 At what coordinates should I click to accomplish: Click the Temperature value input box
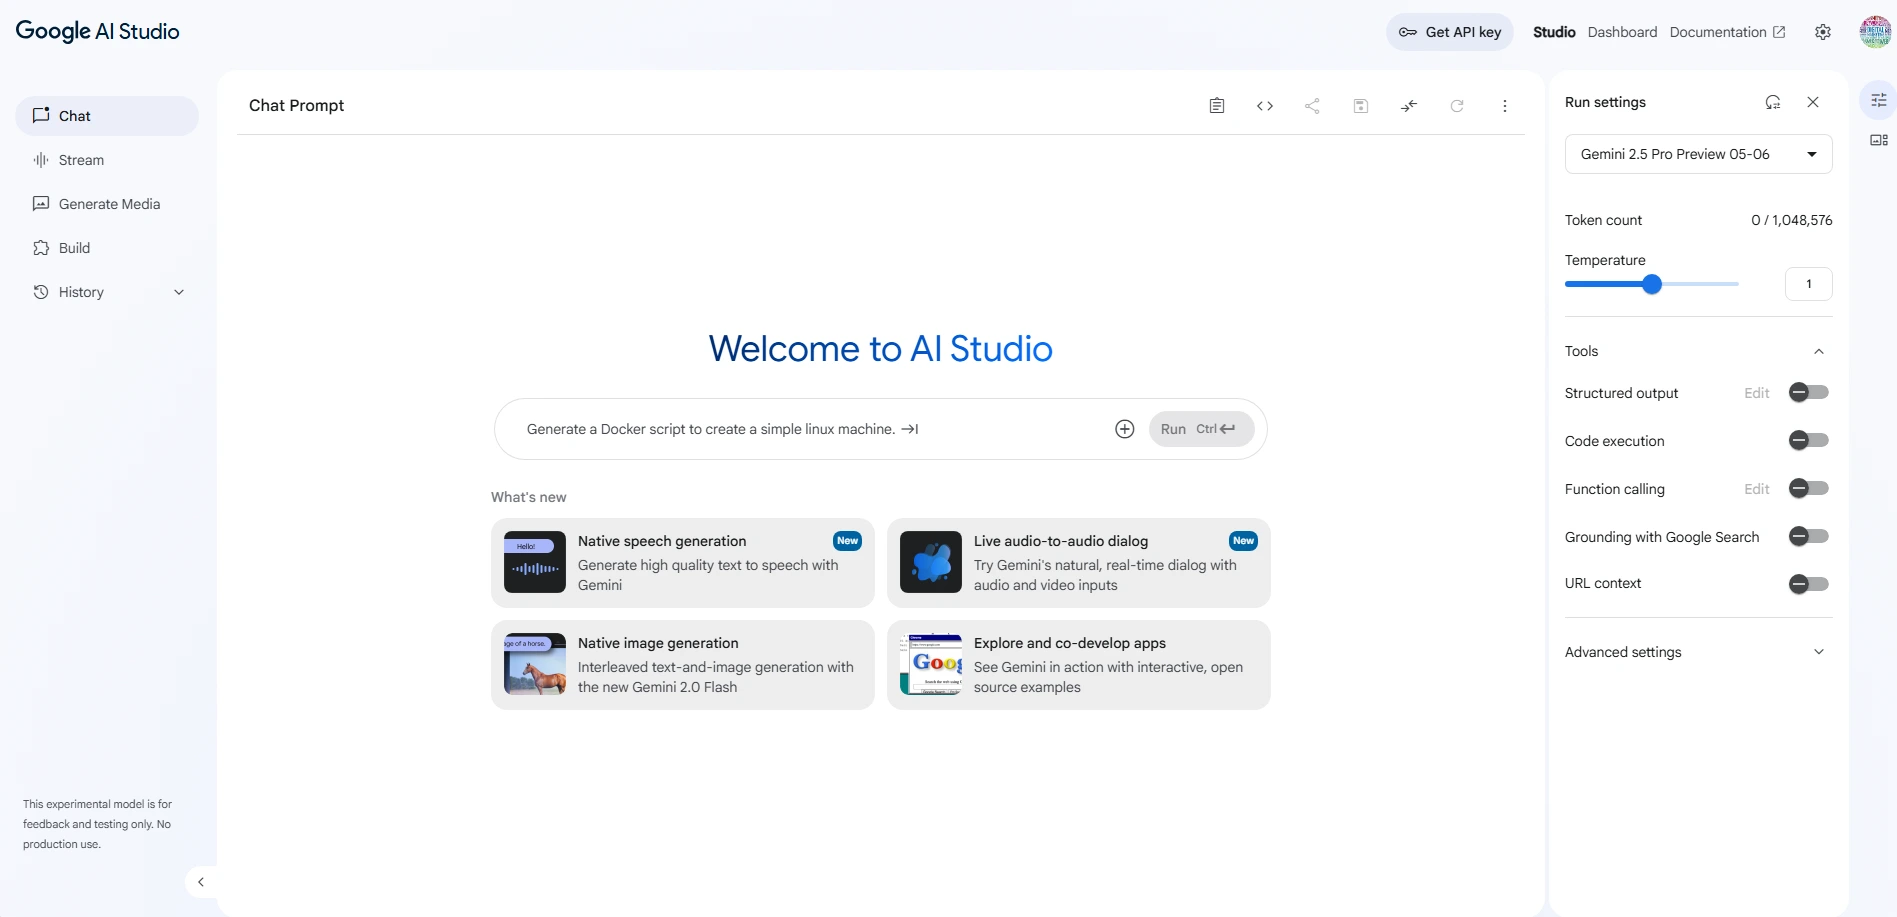pos(1808,284)
